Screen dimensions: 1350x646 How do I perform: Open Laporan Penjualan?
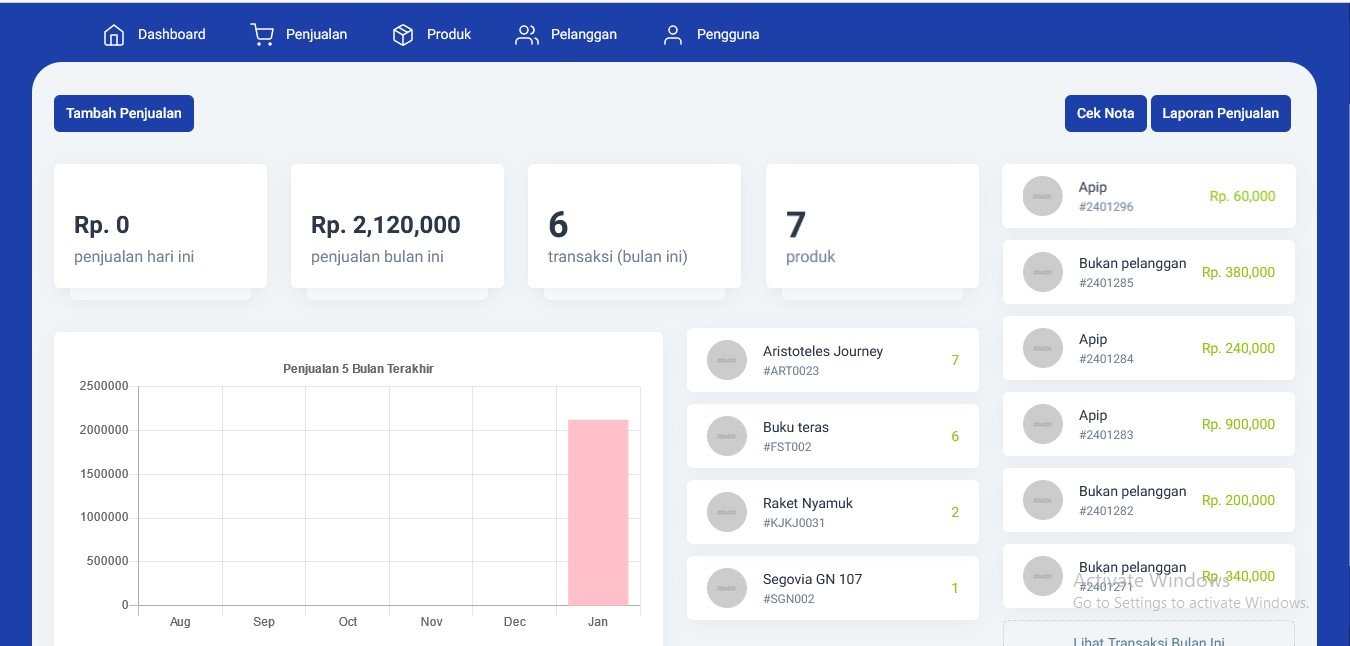click(x=1220, y=113)
